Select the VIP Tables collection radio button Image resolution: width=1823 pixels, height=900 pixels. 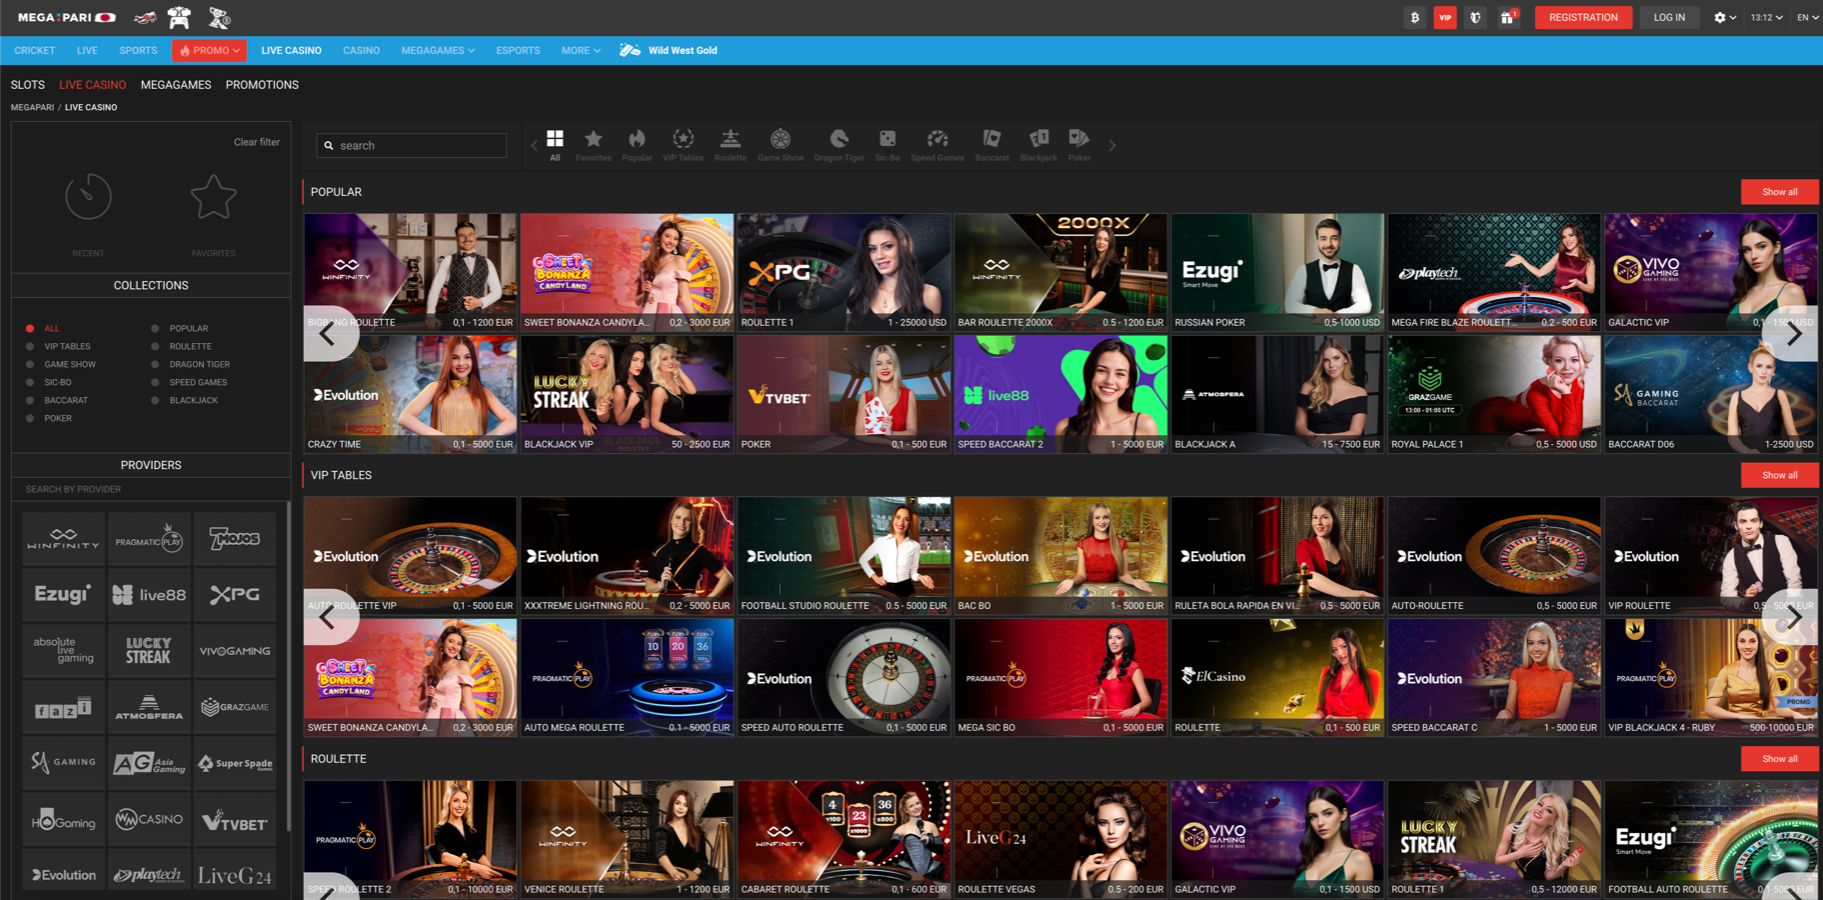[30, 346]
